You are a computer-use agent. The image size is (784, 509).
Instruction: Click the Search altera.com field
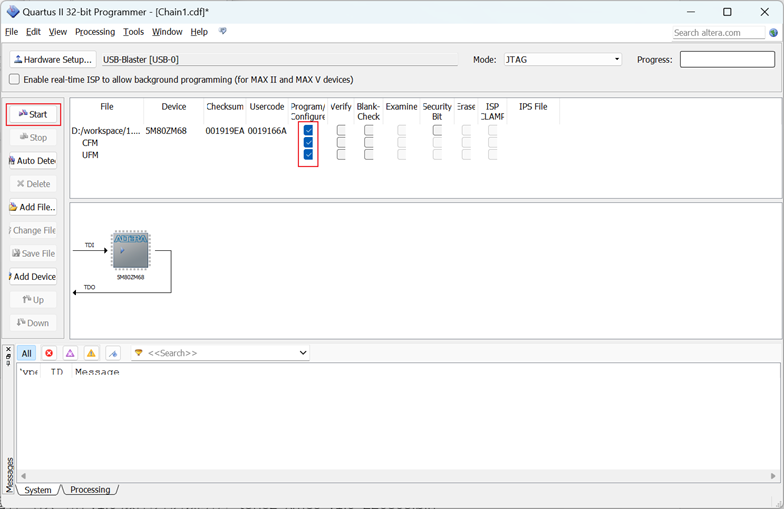(x=718, y=32)
